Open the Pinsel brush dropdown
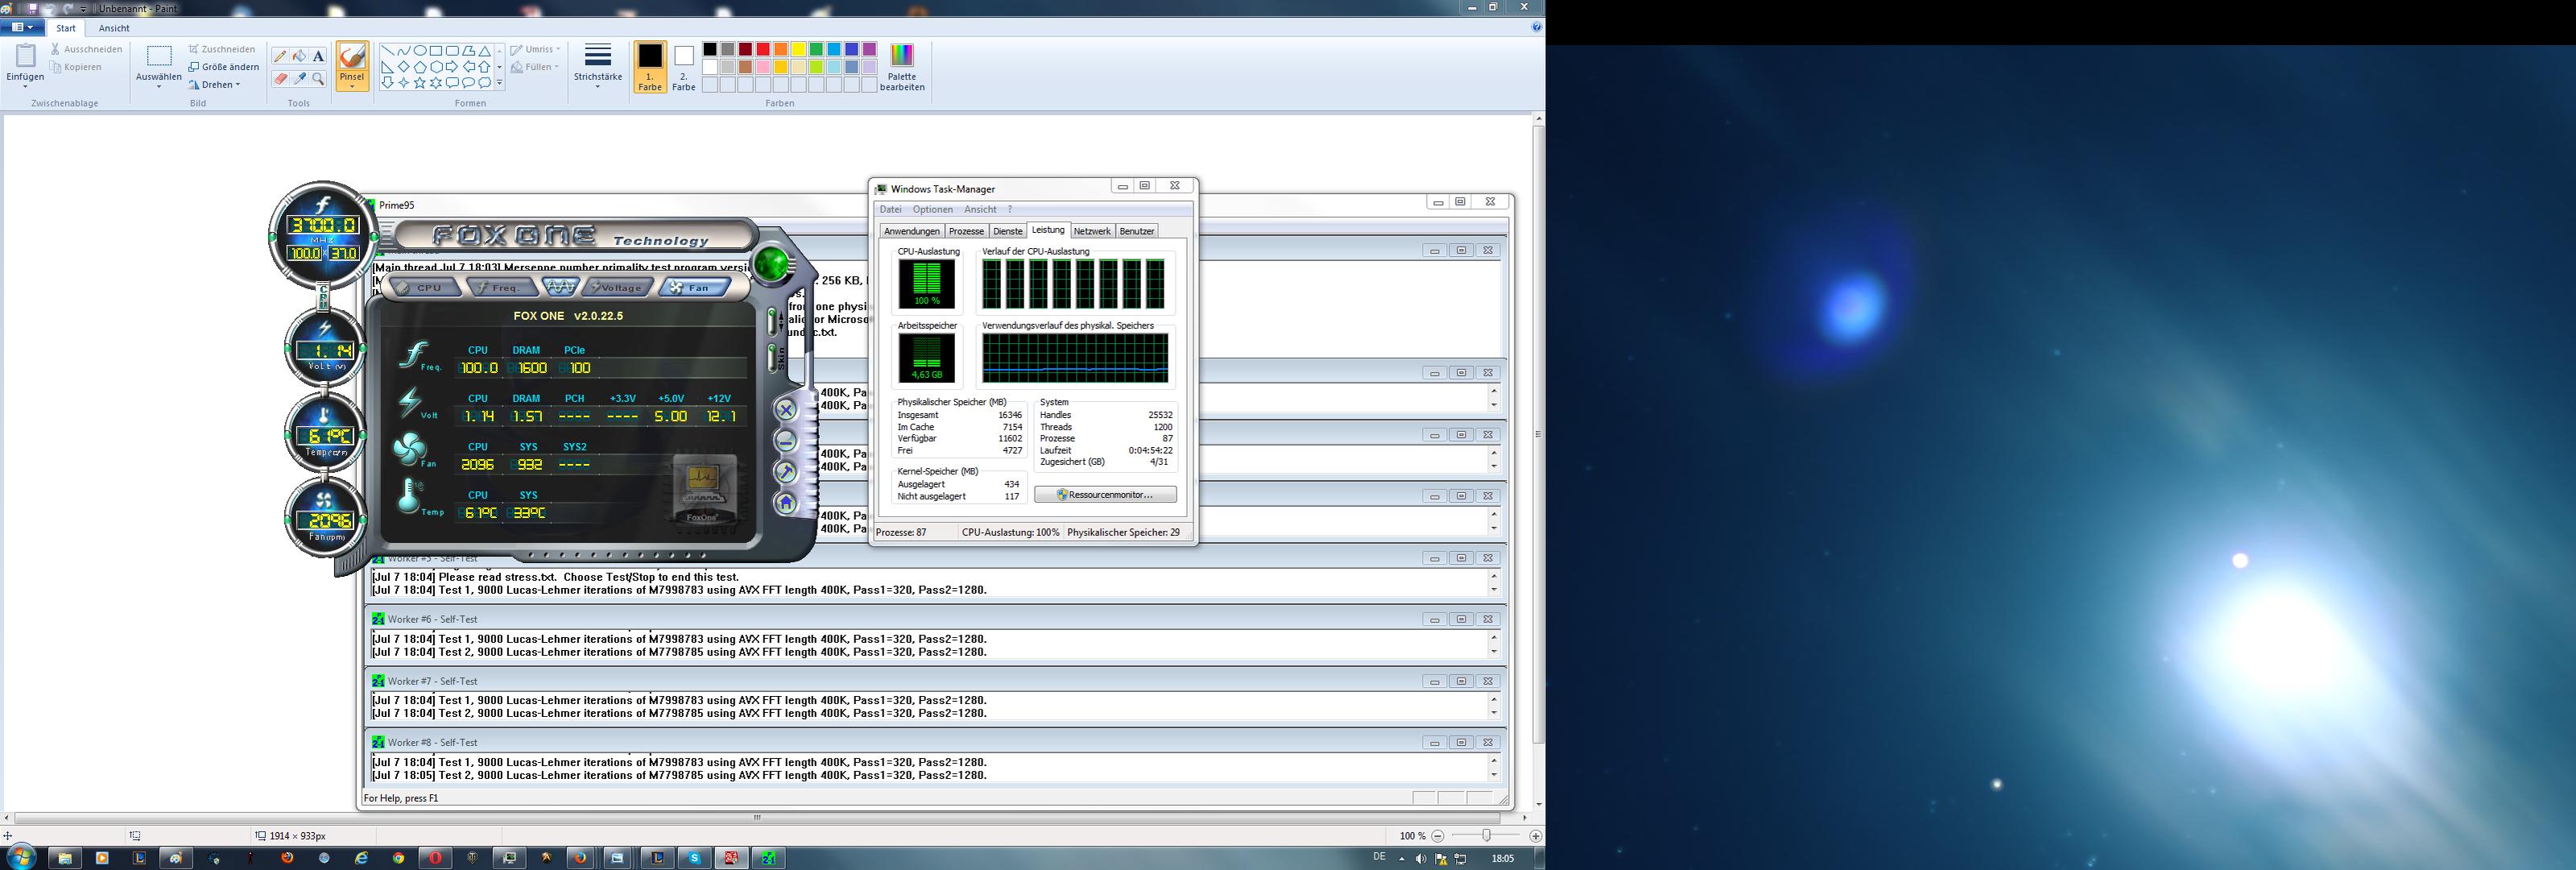This screenshot has height=870, width=2576. pyautogui.click(x=352, y=86)
